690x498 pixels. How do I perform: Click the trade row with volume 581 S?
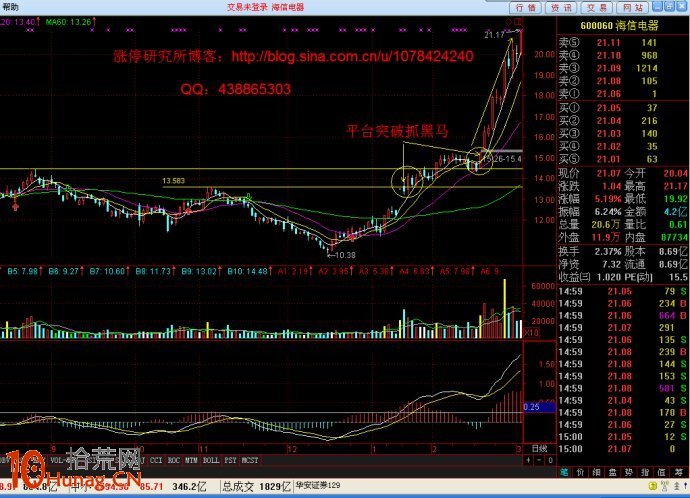pos(624,388)
